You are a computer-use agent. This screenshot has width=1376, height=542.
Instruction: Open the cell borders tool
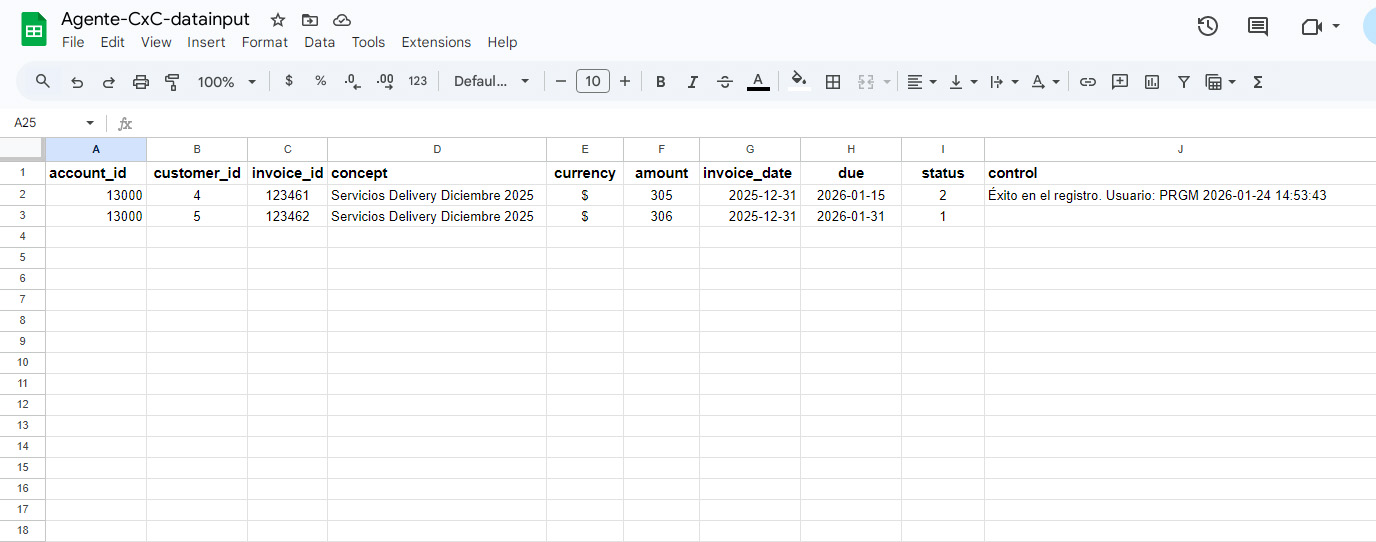[x=833, y=82]
